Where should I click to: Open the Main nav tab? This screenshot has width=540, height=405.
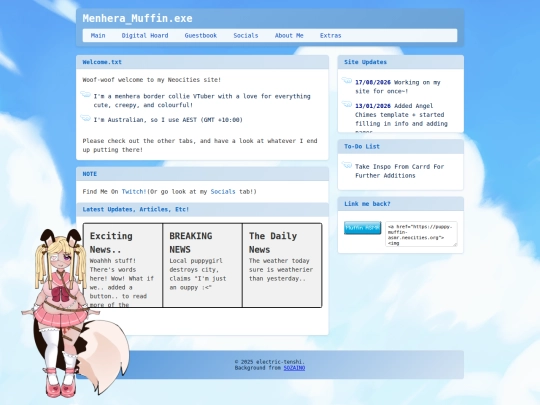click(x=98, y=35)
